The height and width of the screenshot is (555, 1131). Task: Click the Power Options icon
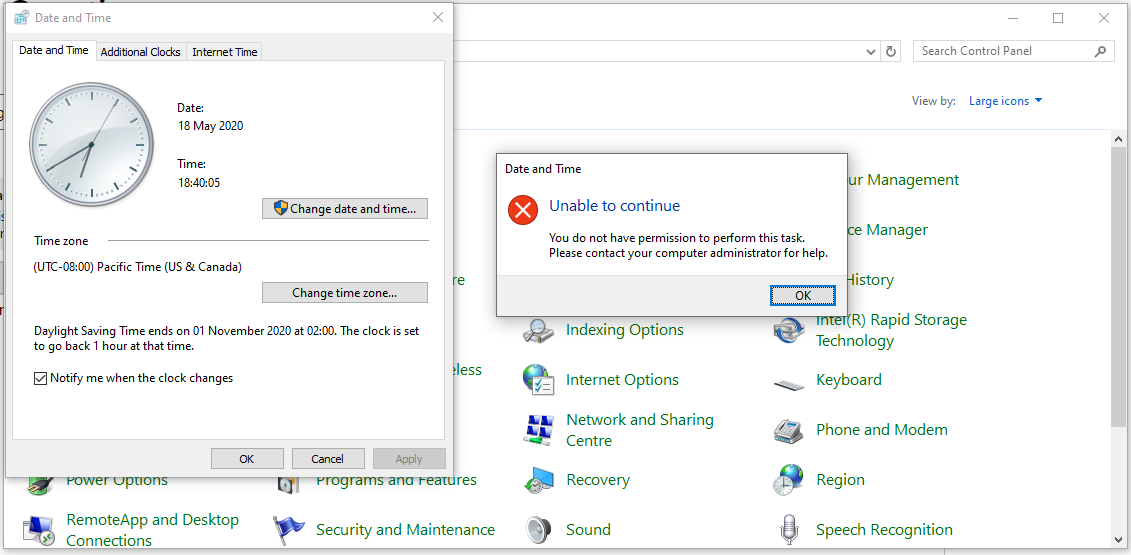pos(38,484)
